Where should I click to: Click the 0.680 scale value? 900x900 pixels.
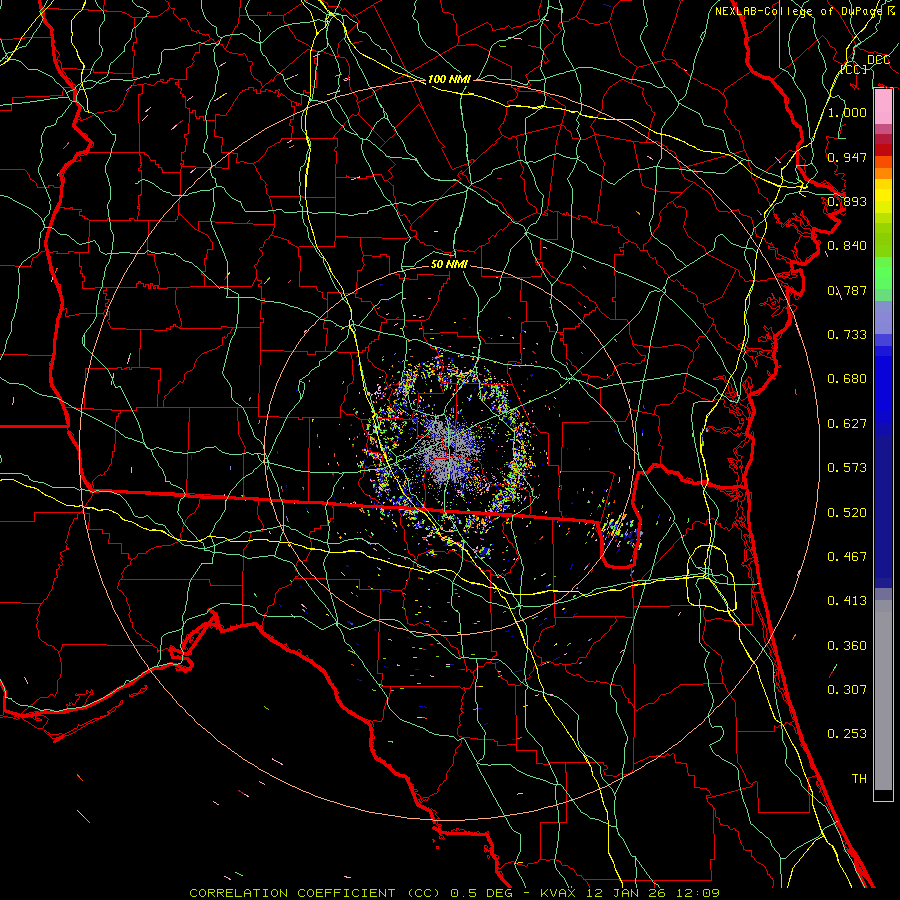point(847,379)
